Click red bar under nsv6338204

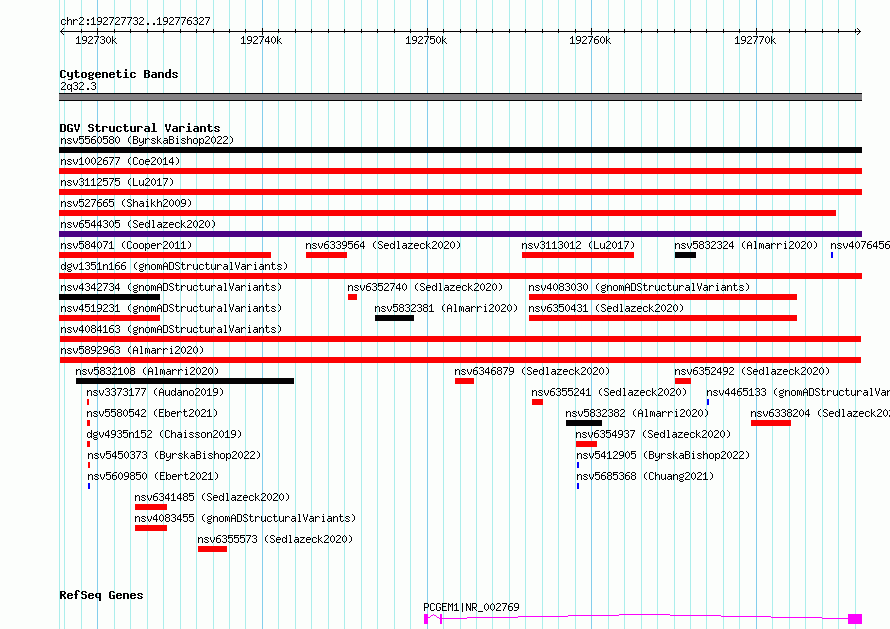pyautogui.click(x=771, y=423)
